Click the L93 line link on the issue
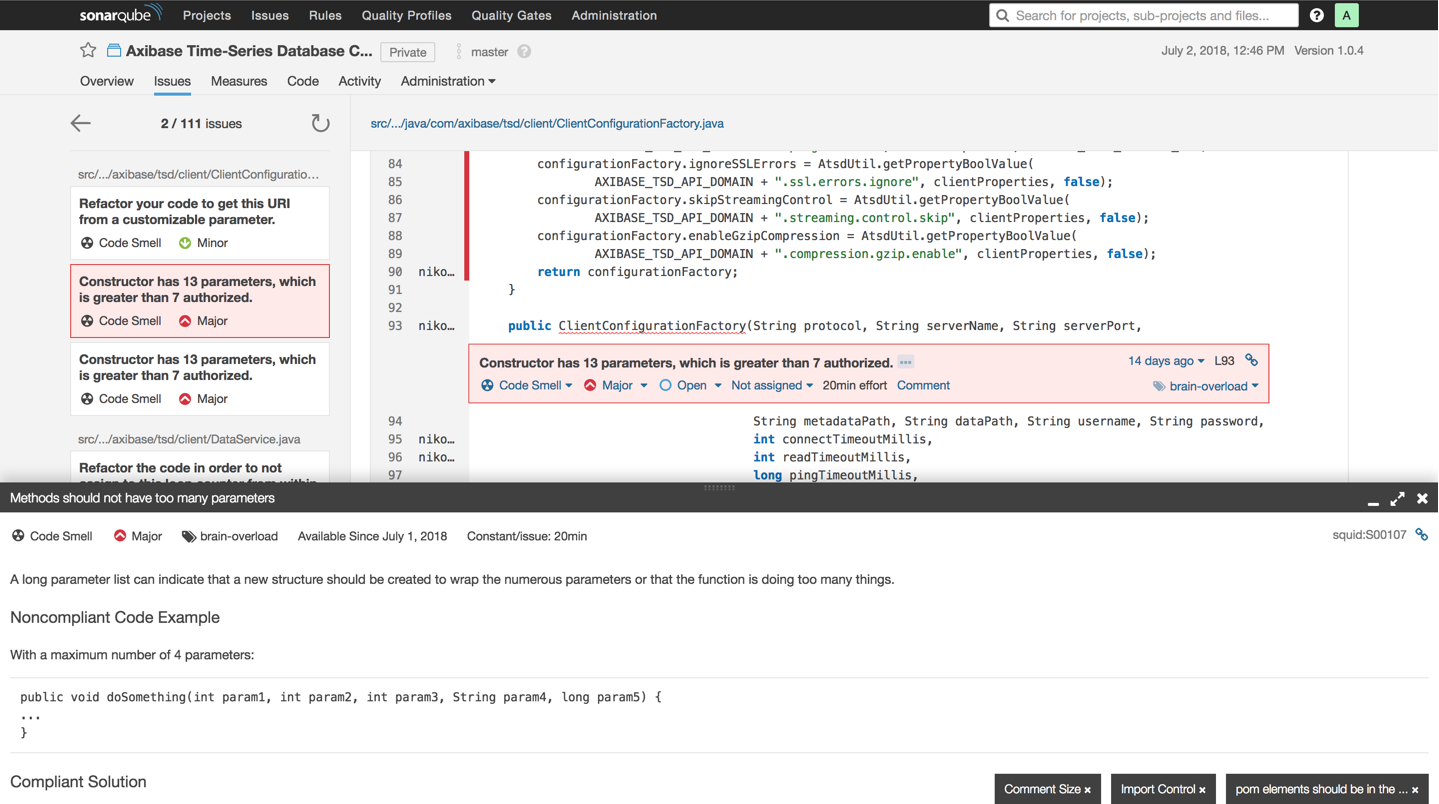Screen dimensions: 1439x804 pos(1224,361)
